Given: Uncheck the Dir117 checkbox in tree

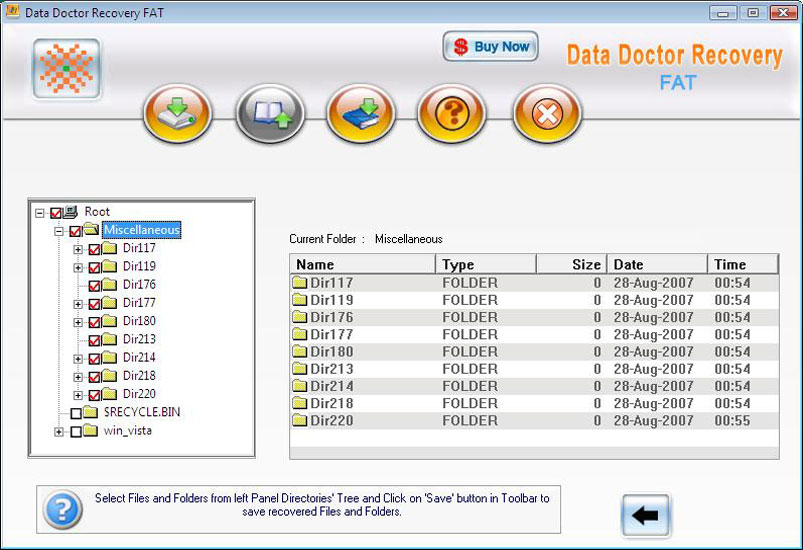Looking at the screenshot, I should [94, 249].
